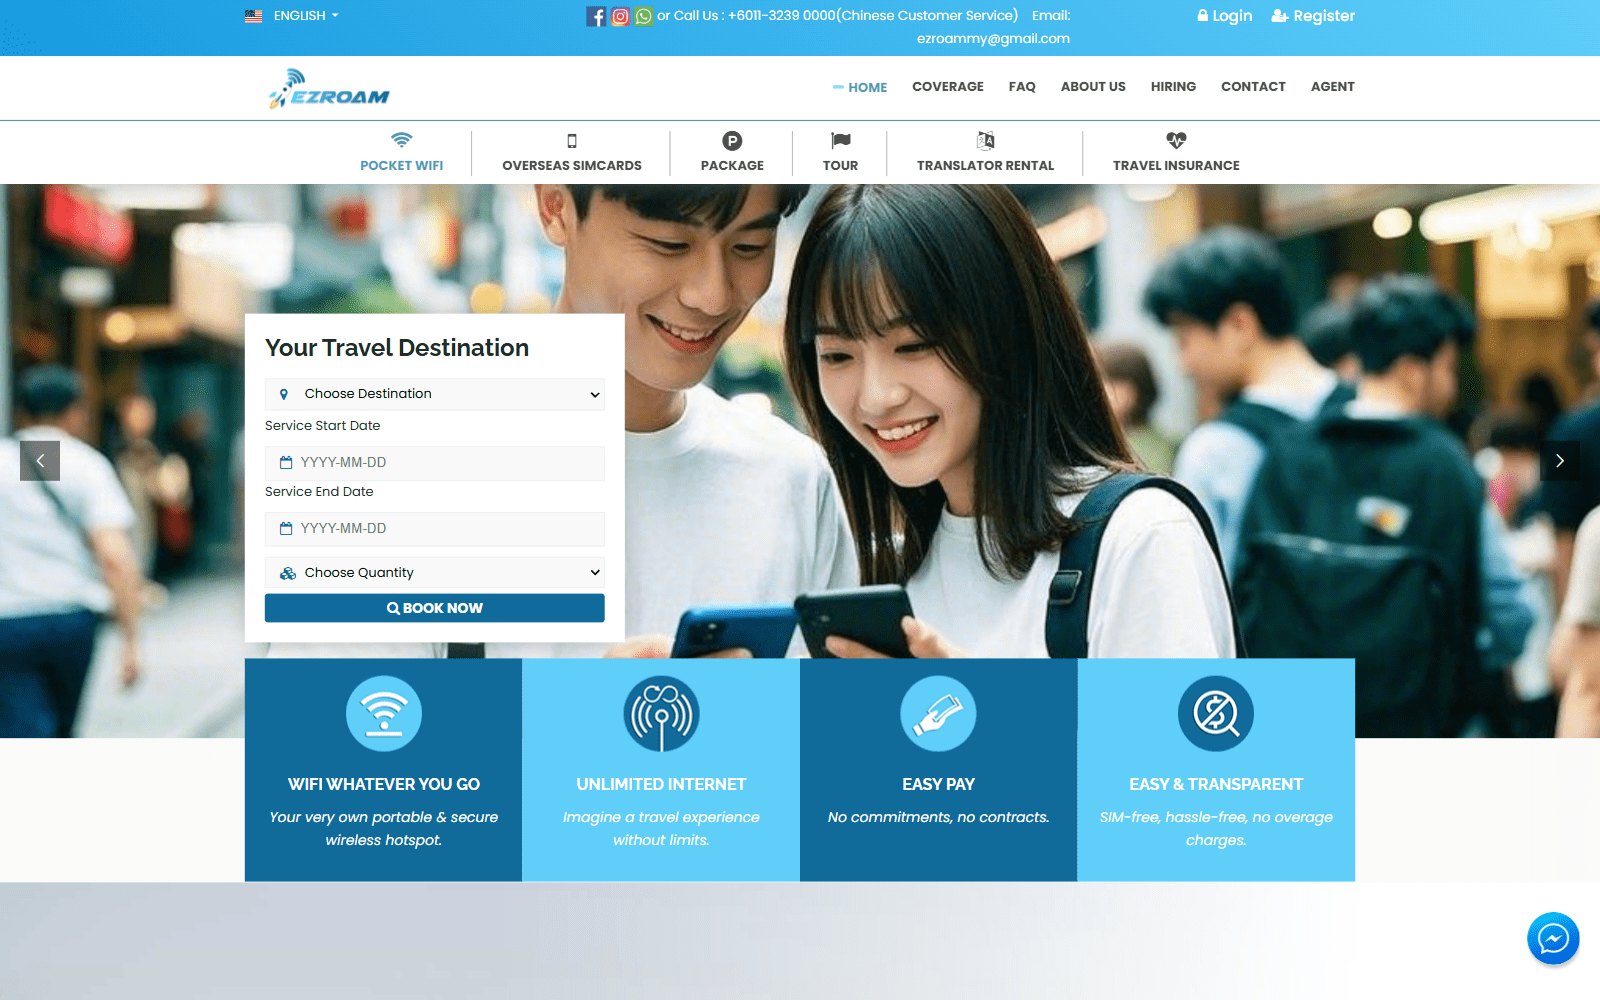Screen dimensions: 1600x1000
Task: Click the WiFi Whatever You Go icon
Action: click(x=384, y=714)
